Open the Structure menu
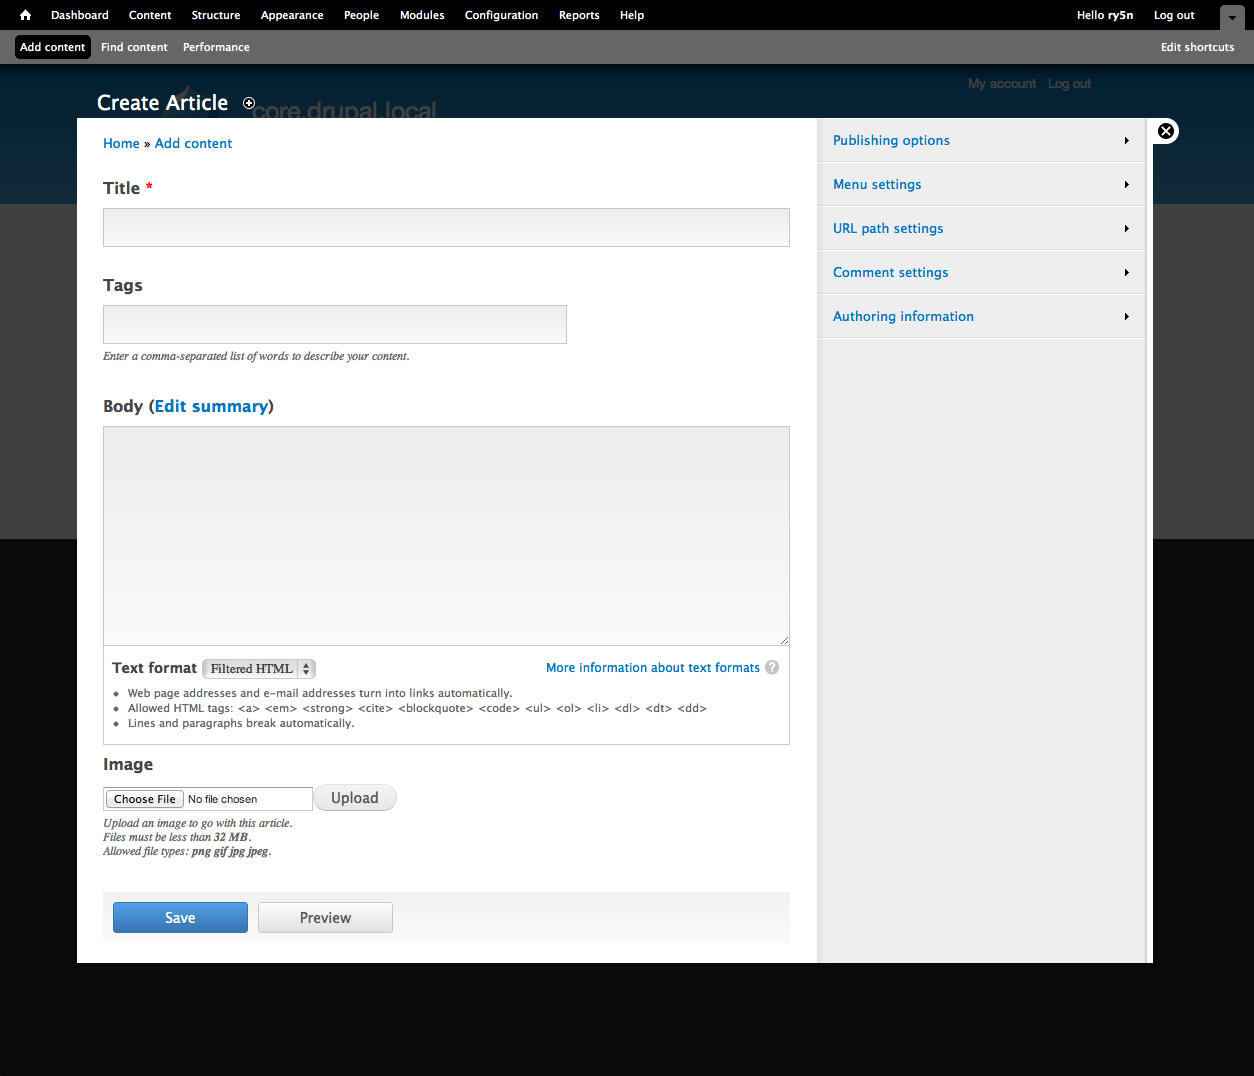1254x1076 pixels. 216,15
